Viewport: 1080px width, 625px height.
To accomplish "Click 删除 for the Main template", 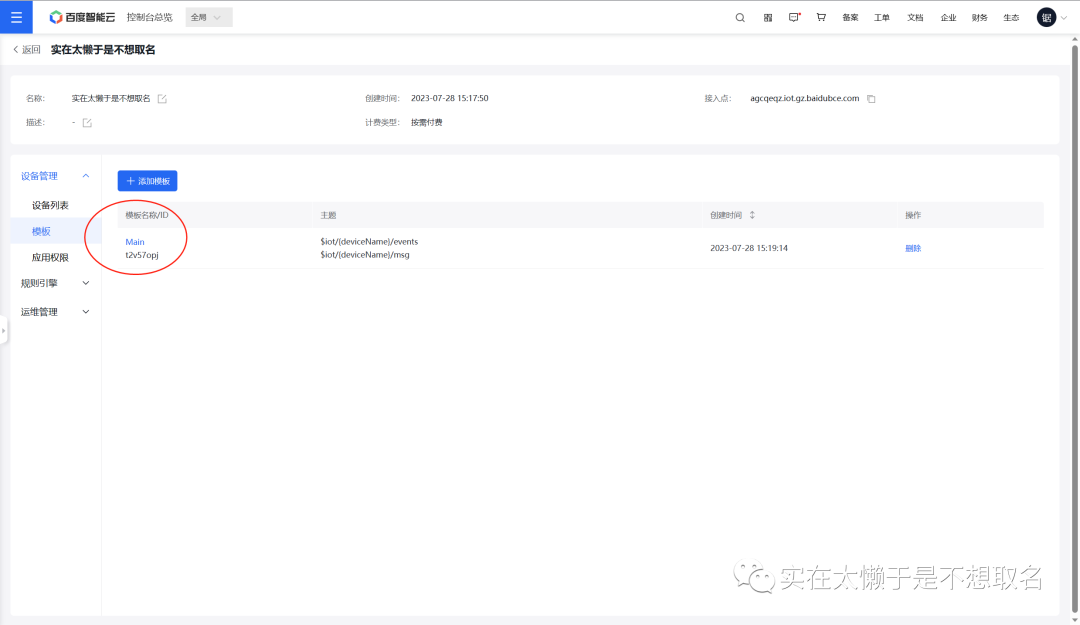I will [913, 248].
